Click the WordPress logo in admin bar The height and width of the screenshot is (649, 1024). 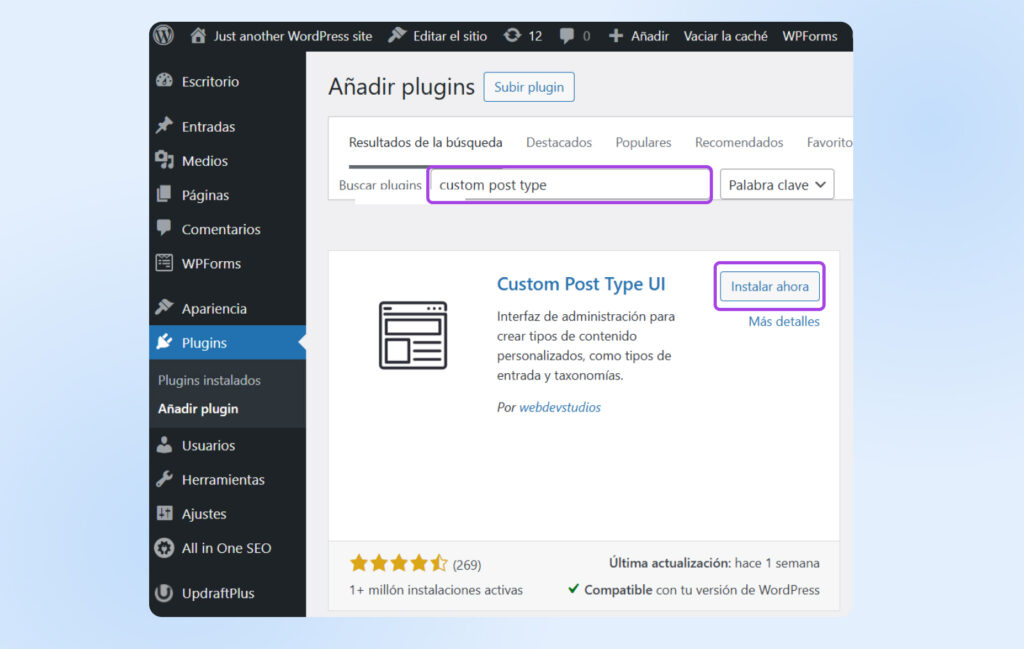(164, 36)
